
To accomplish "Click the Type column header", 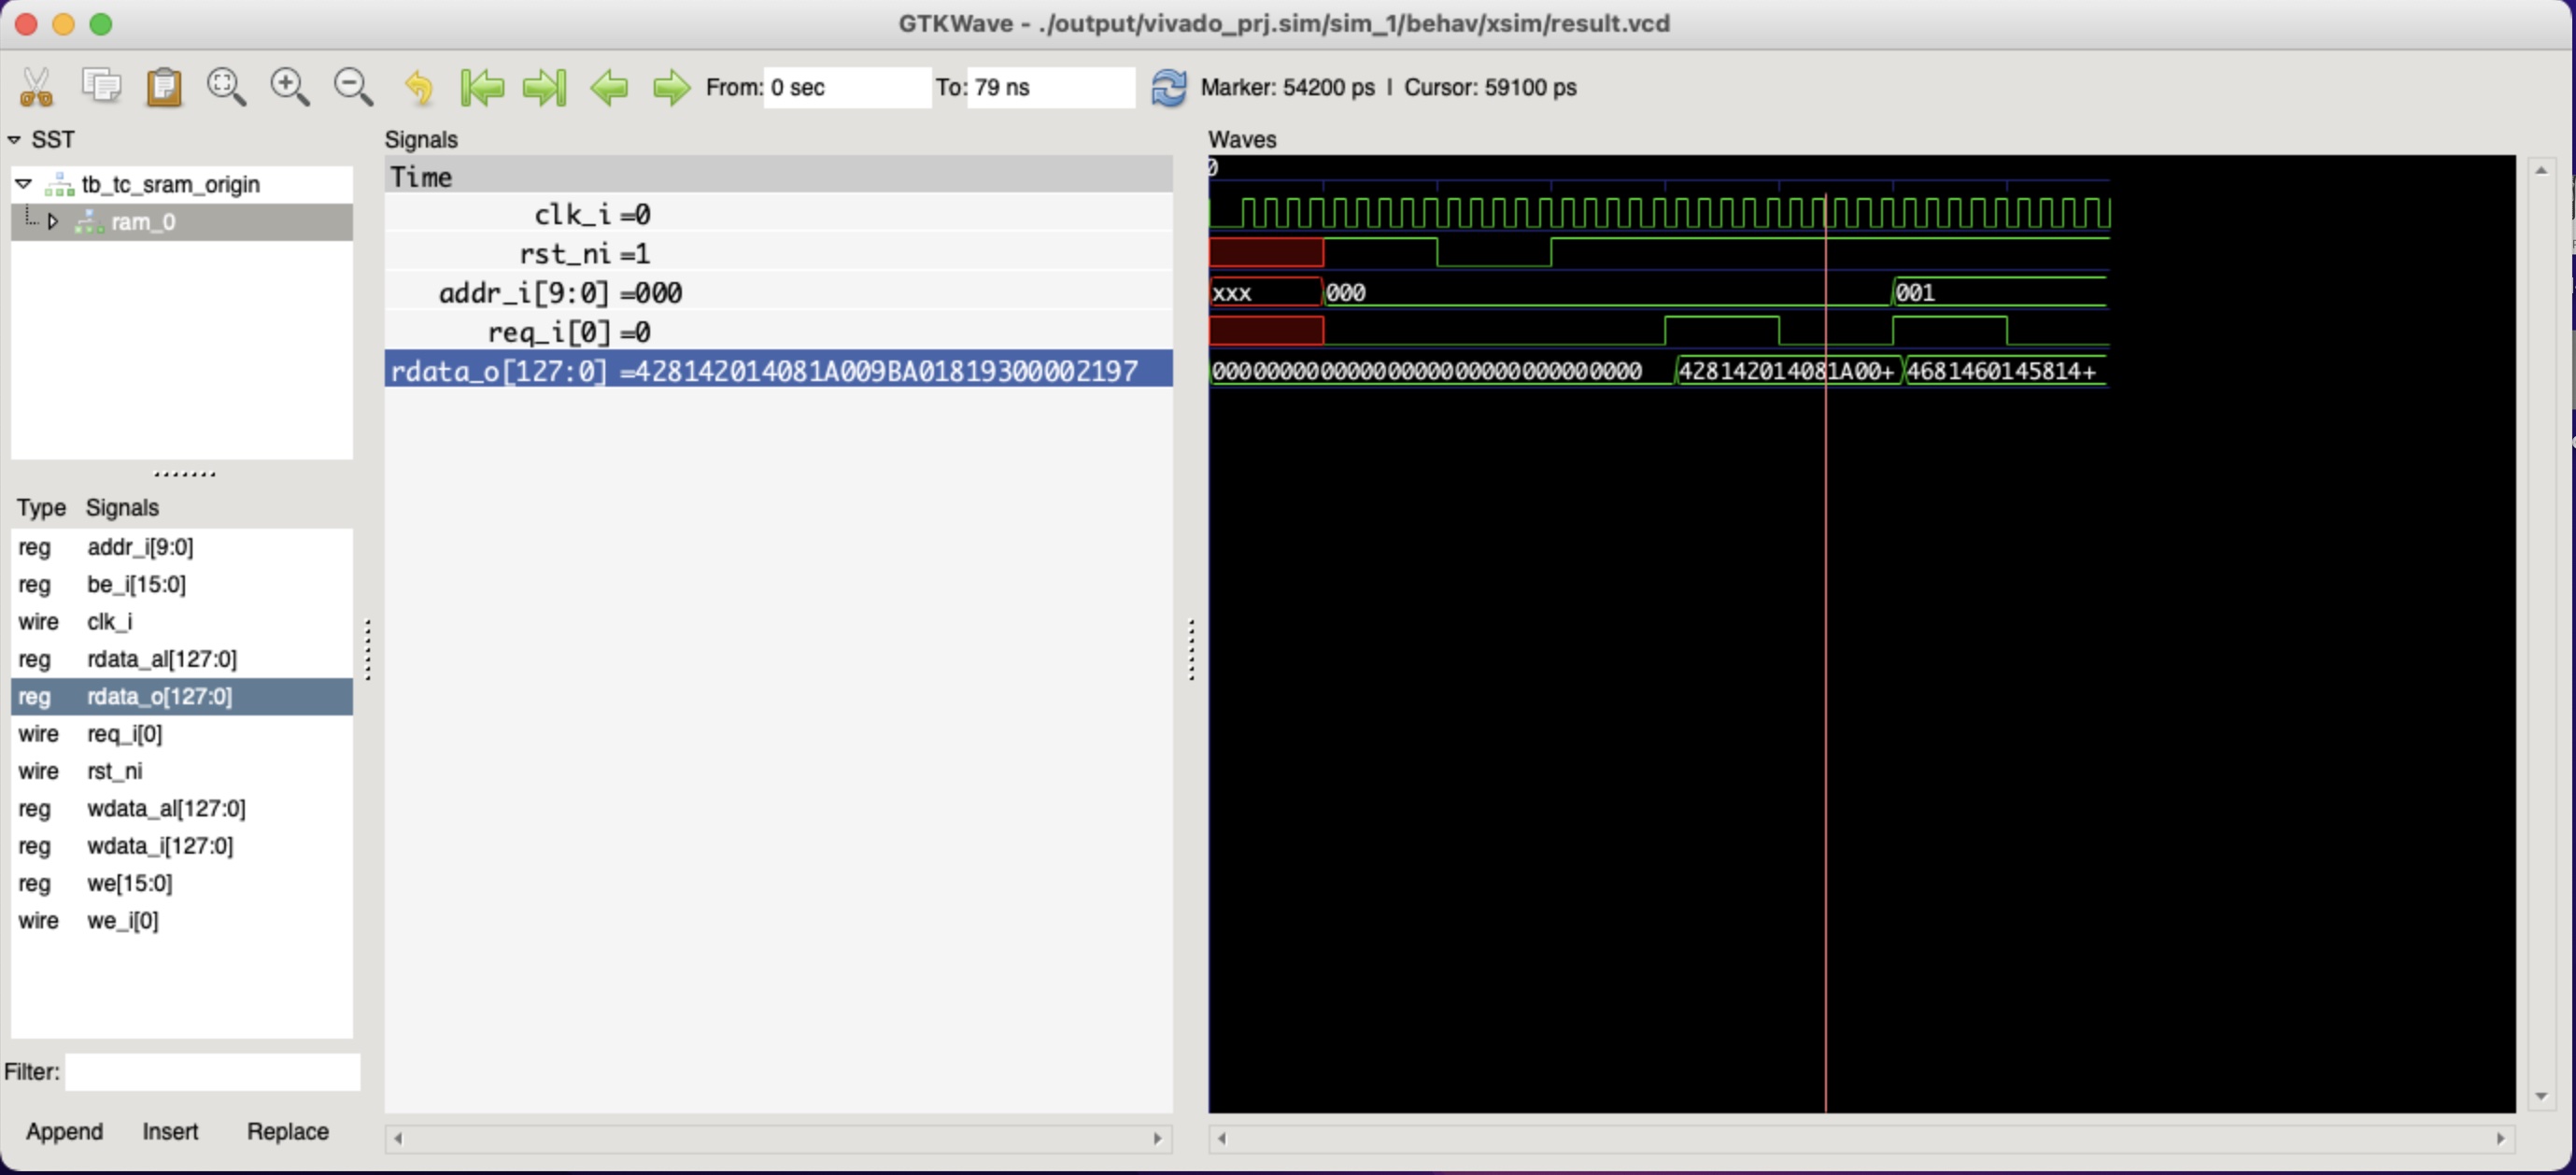I will (x=41, y=507).
